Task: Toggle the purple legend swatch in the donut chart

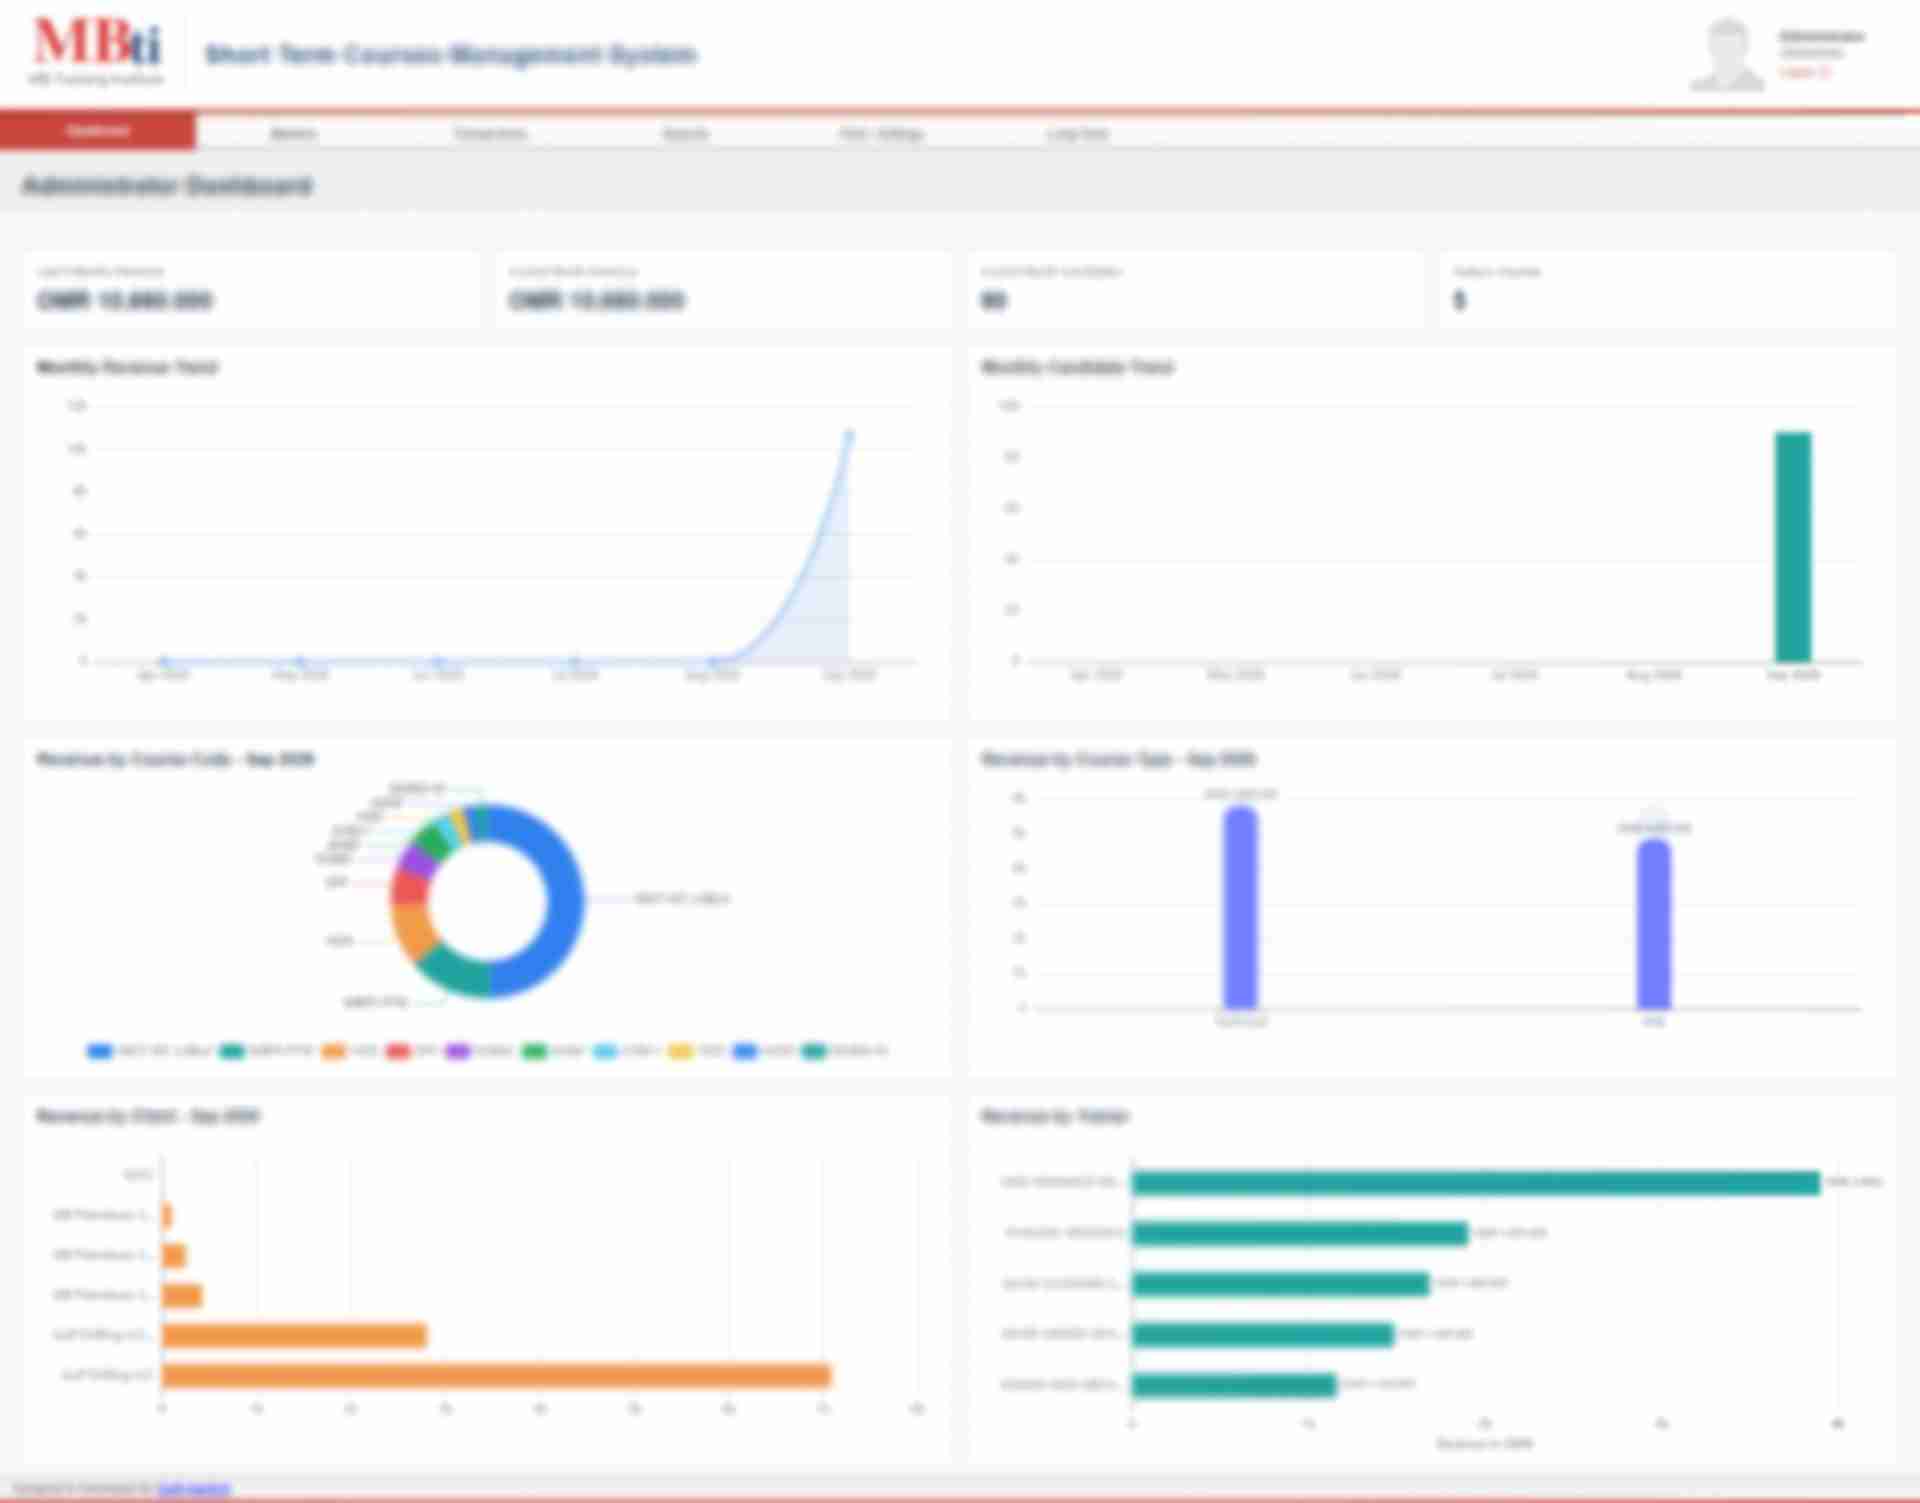Action: coord(457,1051)
